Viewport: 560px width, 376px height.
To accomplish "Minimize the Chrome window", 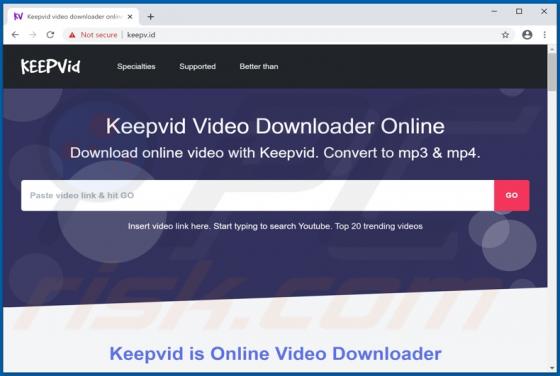I will tap(494, 11).
